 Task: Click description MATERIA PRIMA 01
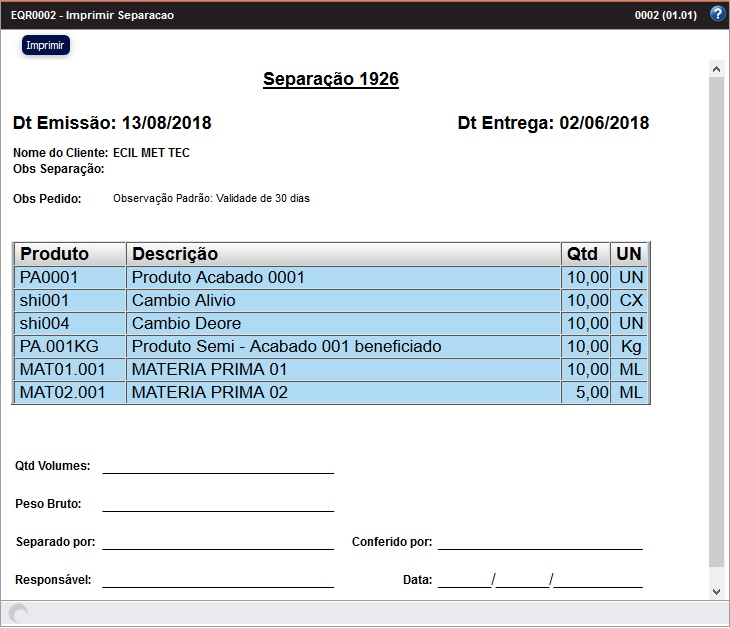(x=210, y=369)
